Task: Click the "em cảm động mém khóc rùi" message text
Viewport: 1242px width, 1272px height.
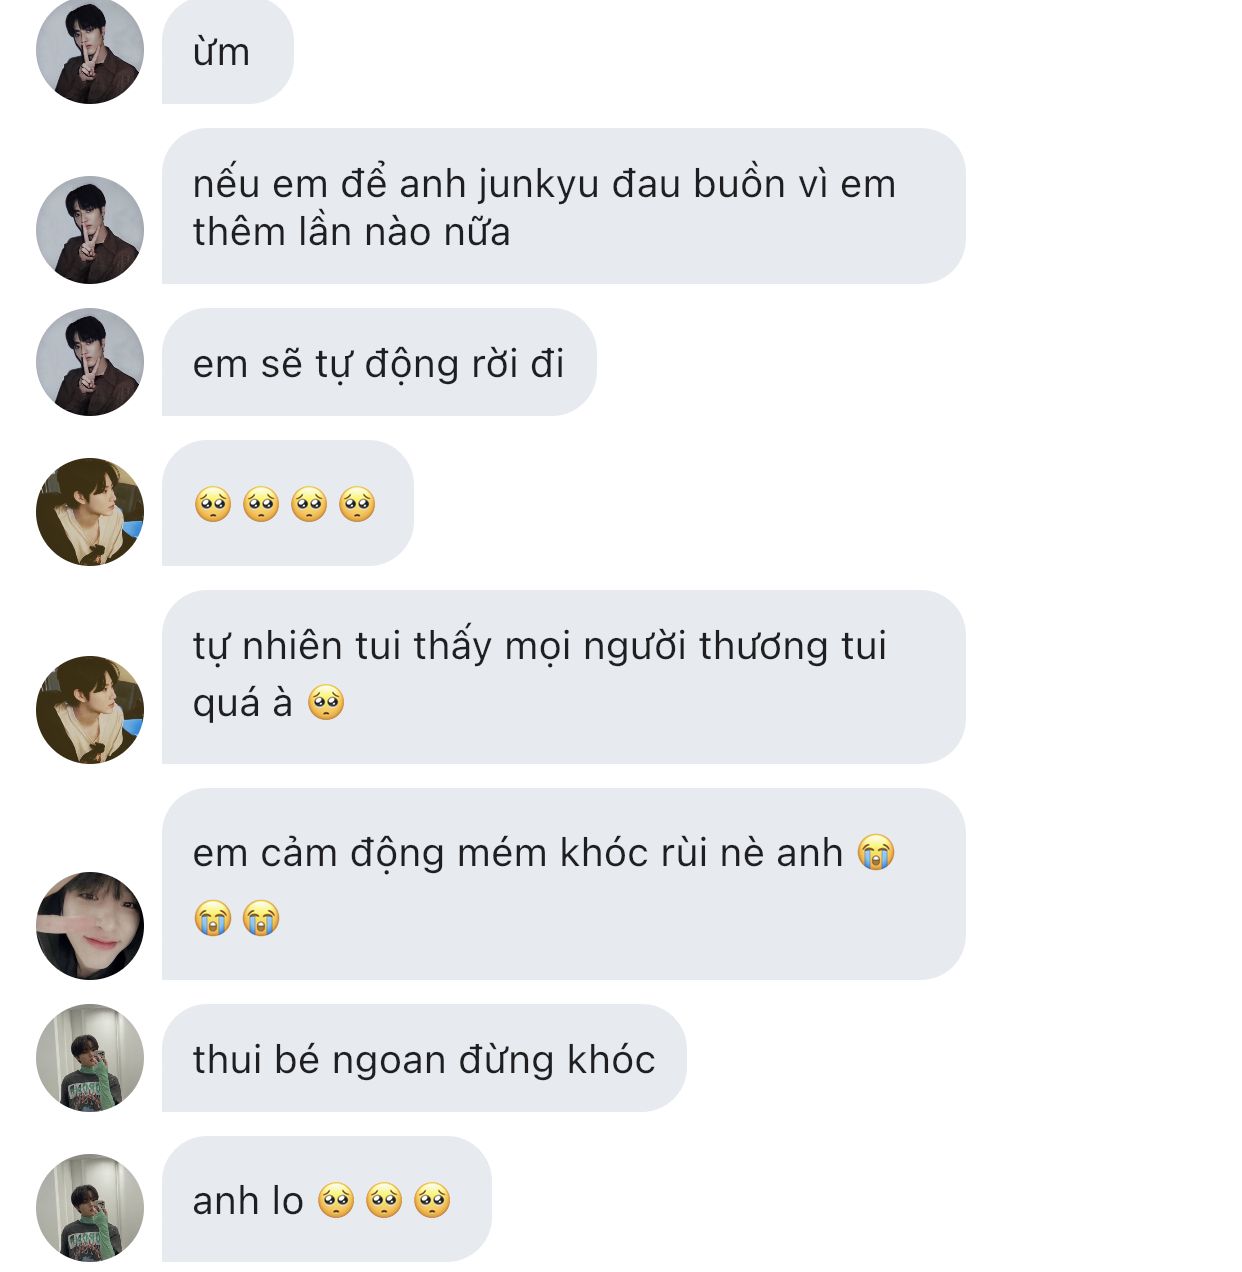Action: (x=518, y=853)
